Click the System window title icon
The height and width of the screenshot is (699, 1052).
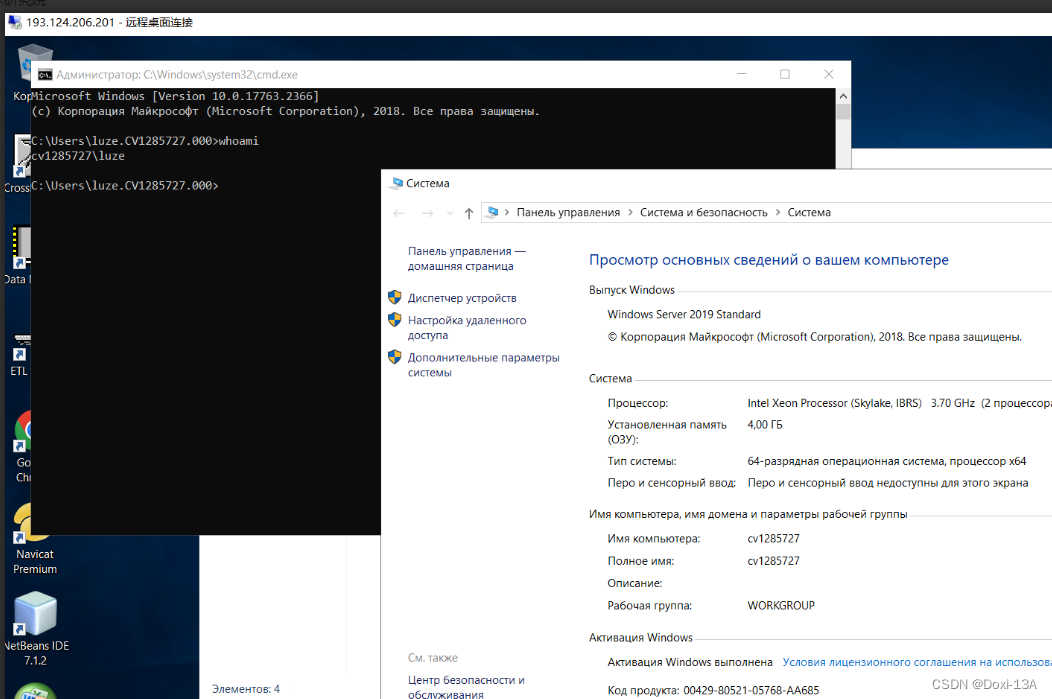pyautogui.click(x=397, y=183)
